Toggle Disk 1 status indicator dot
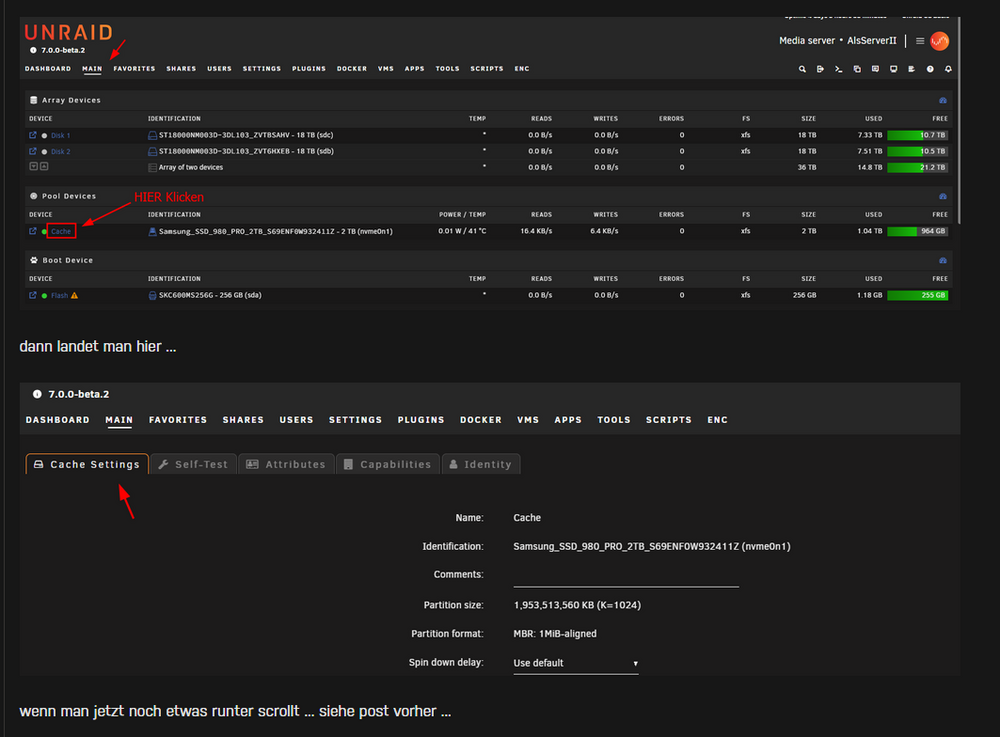The width and height of the screenshot is (1000, 737). 44,136
